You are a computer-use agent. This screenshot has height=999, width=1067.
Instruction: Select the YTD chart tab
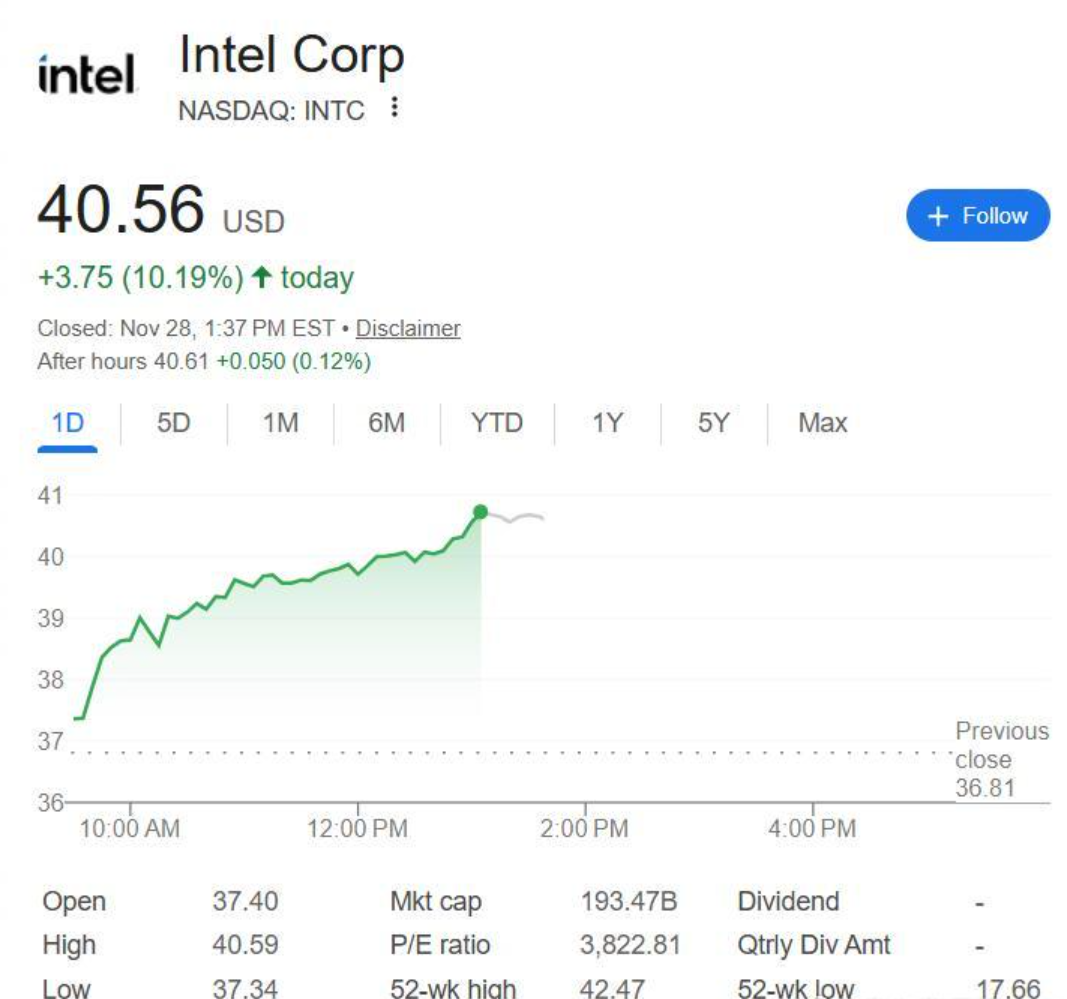click(497, 423)
